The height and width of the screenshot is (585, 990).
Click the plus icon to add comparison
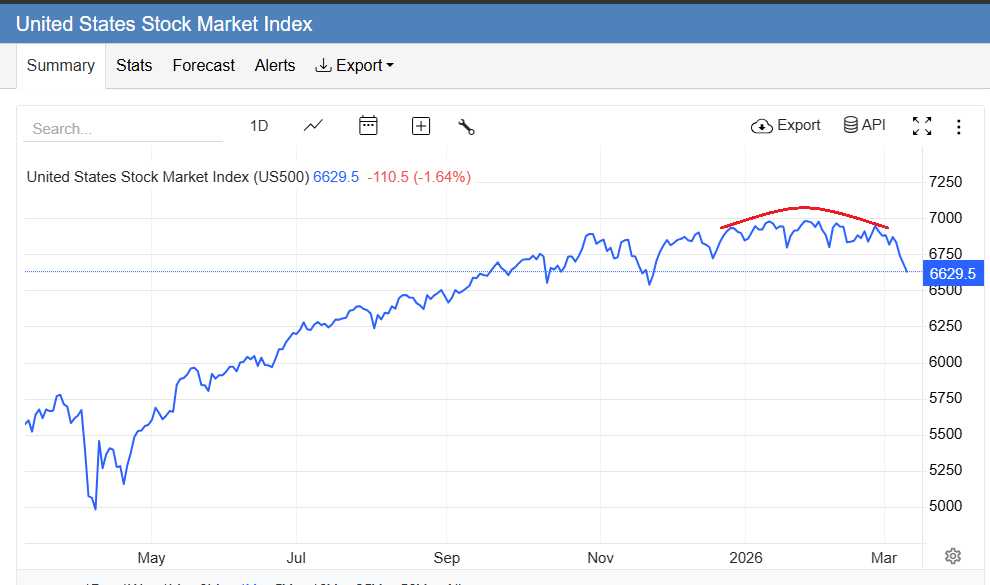(421, 126)
